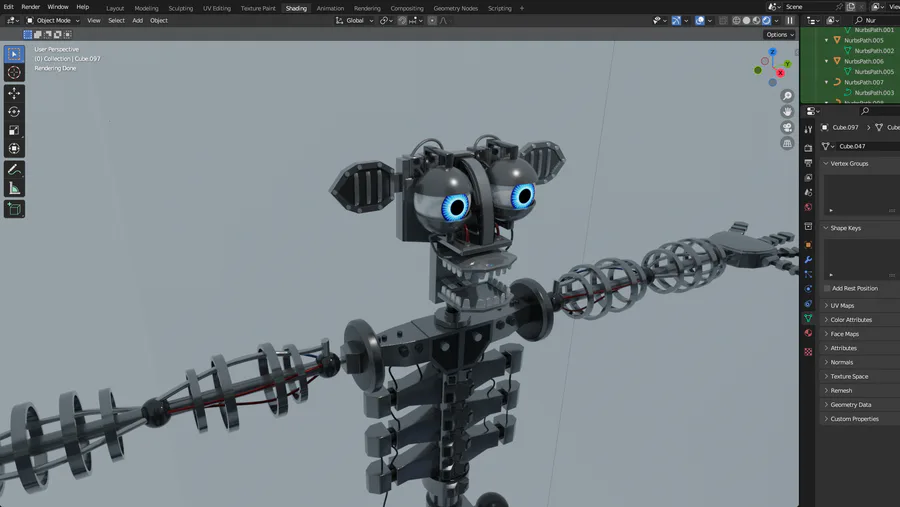The image size is (900, 507).
Task: Open the Object properties orange square tab
Action: click(808, 245)
